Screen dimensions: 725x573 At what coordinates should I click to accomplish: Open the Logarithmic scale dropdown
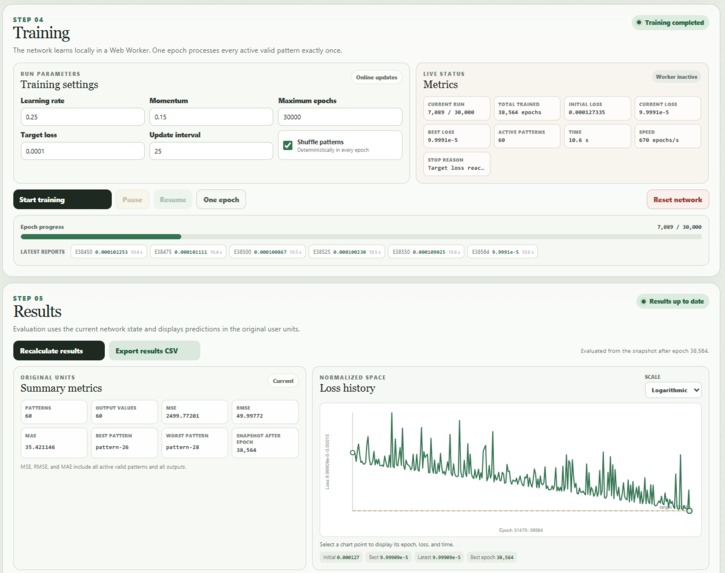click(673, 390)
